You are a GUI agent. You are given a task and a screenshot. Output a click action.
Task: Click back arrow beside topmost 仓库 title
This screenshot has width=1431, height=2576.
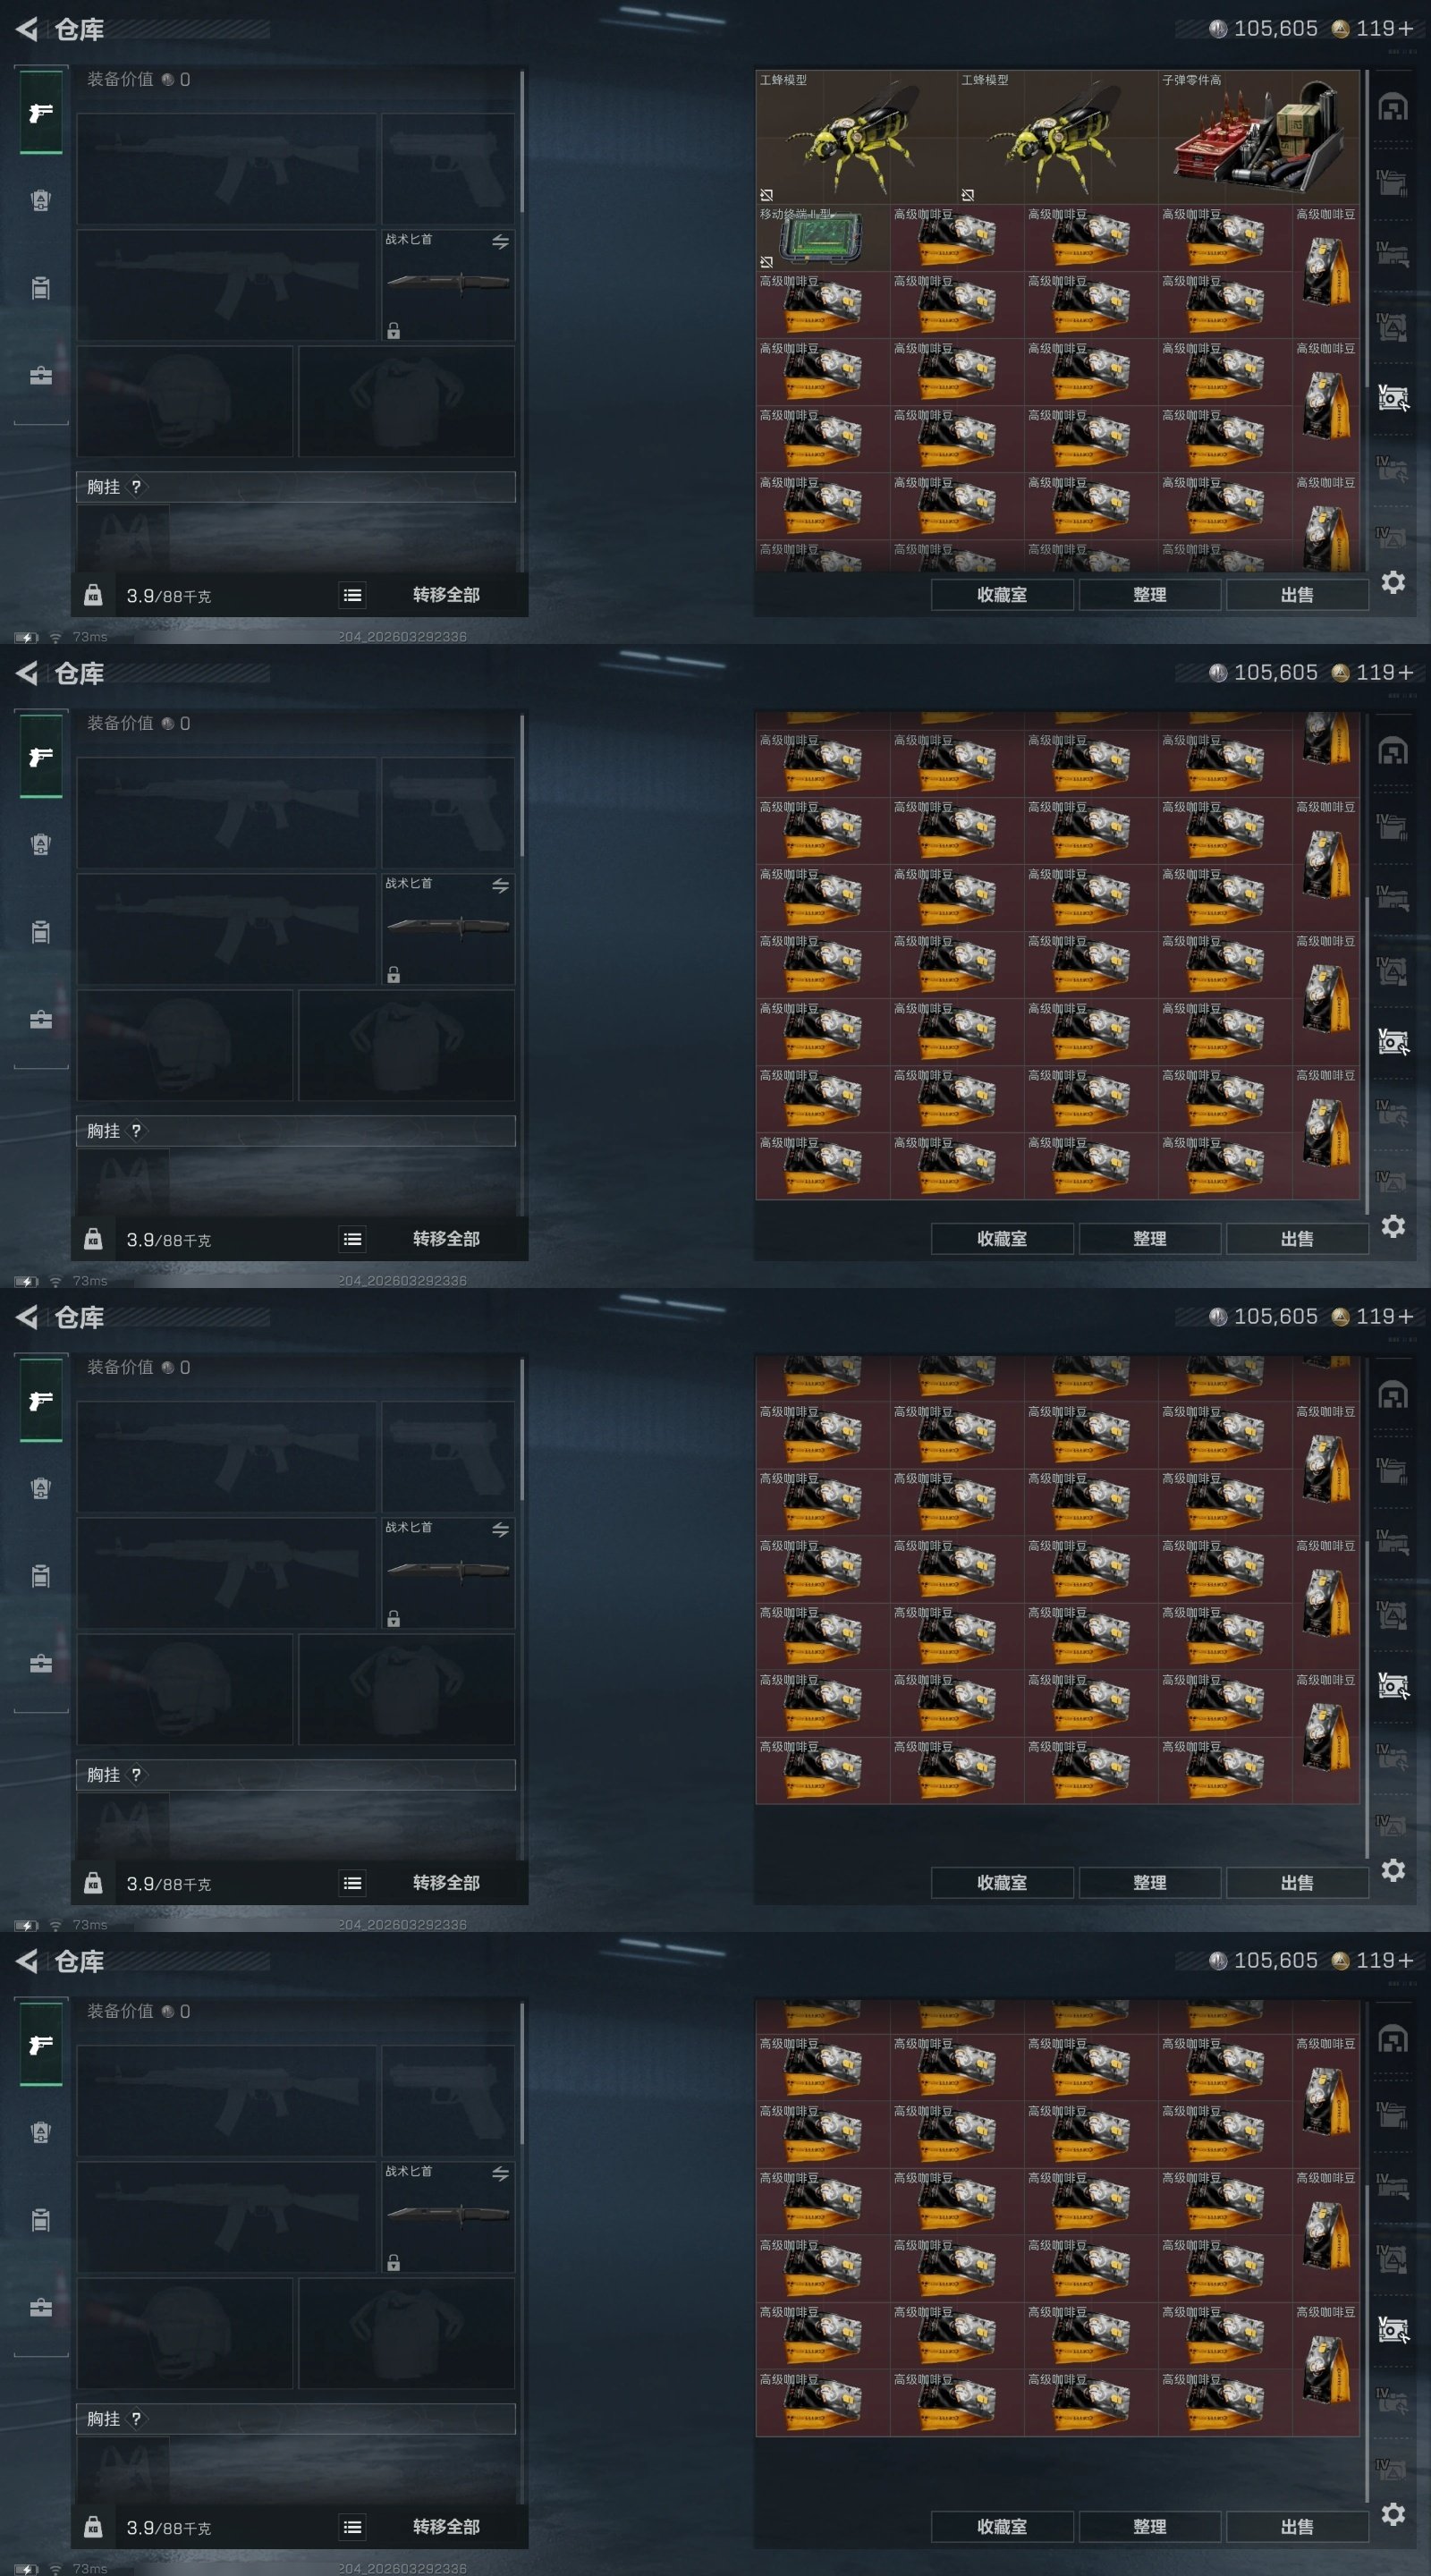(x=27, y=30)
